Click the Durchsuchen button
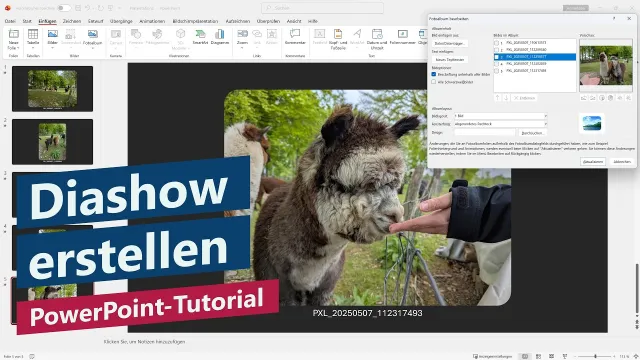 coord(533,133)
